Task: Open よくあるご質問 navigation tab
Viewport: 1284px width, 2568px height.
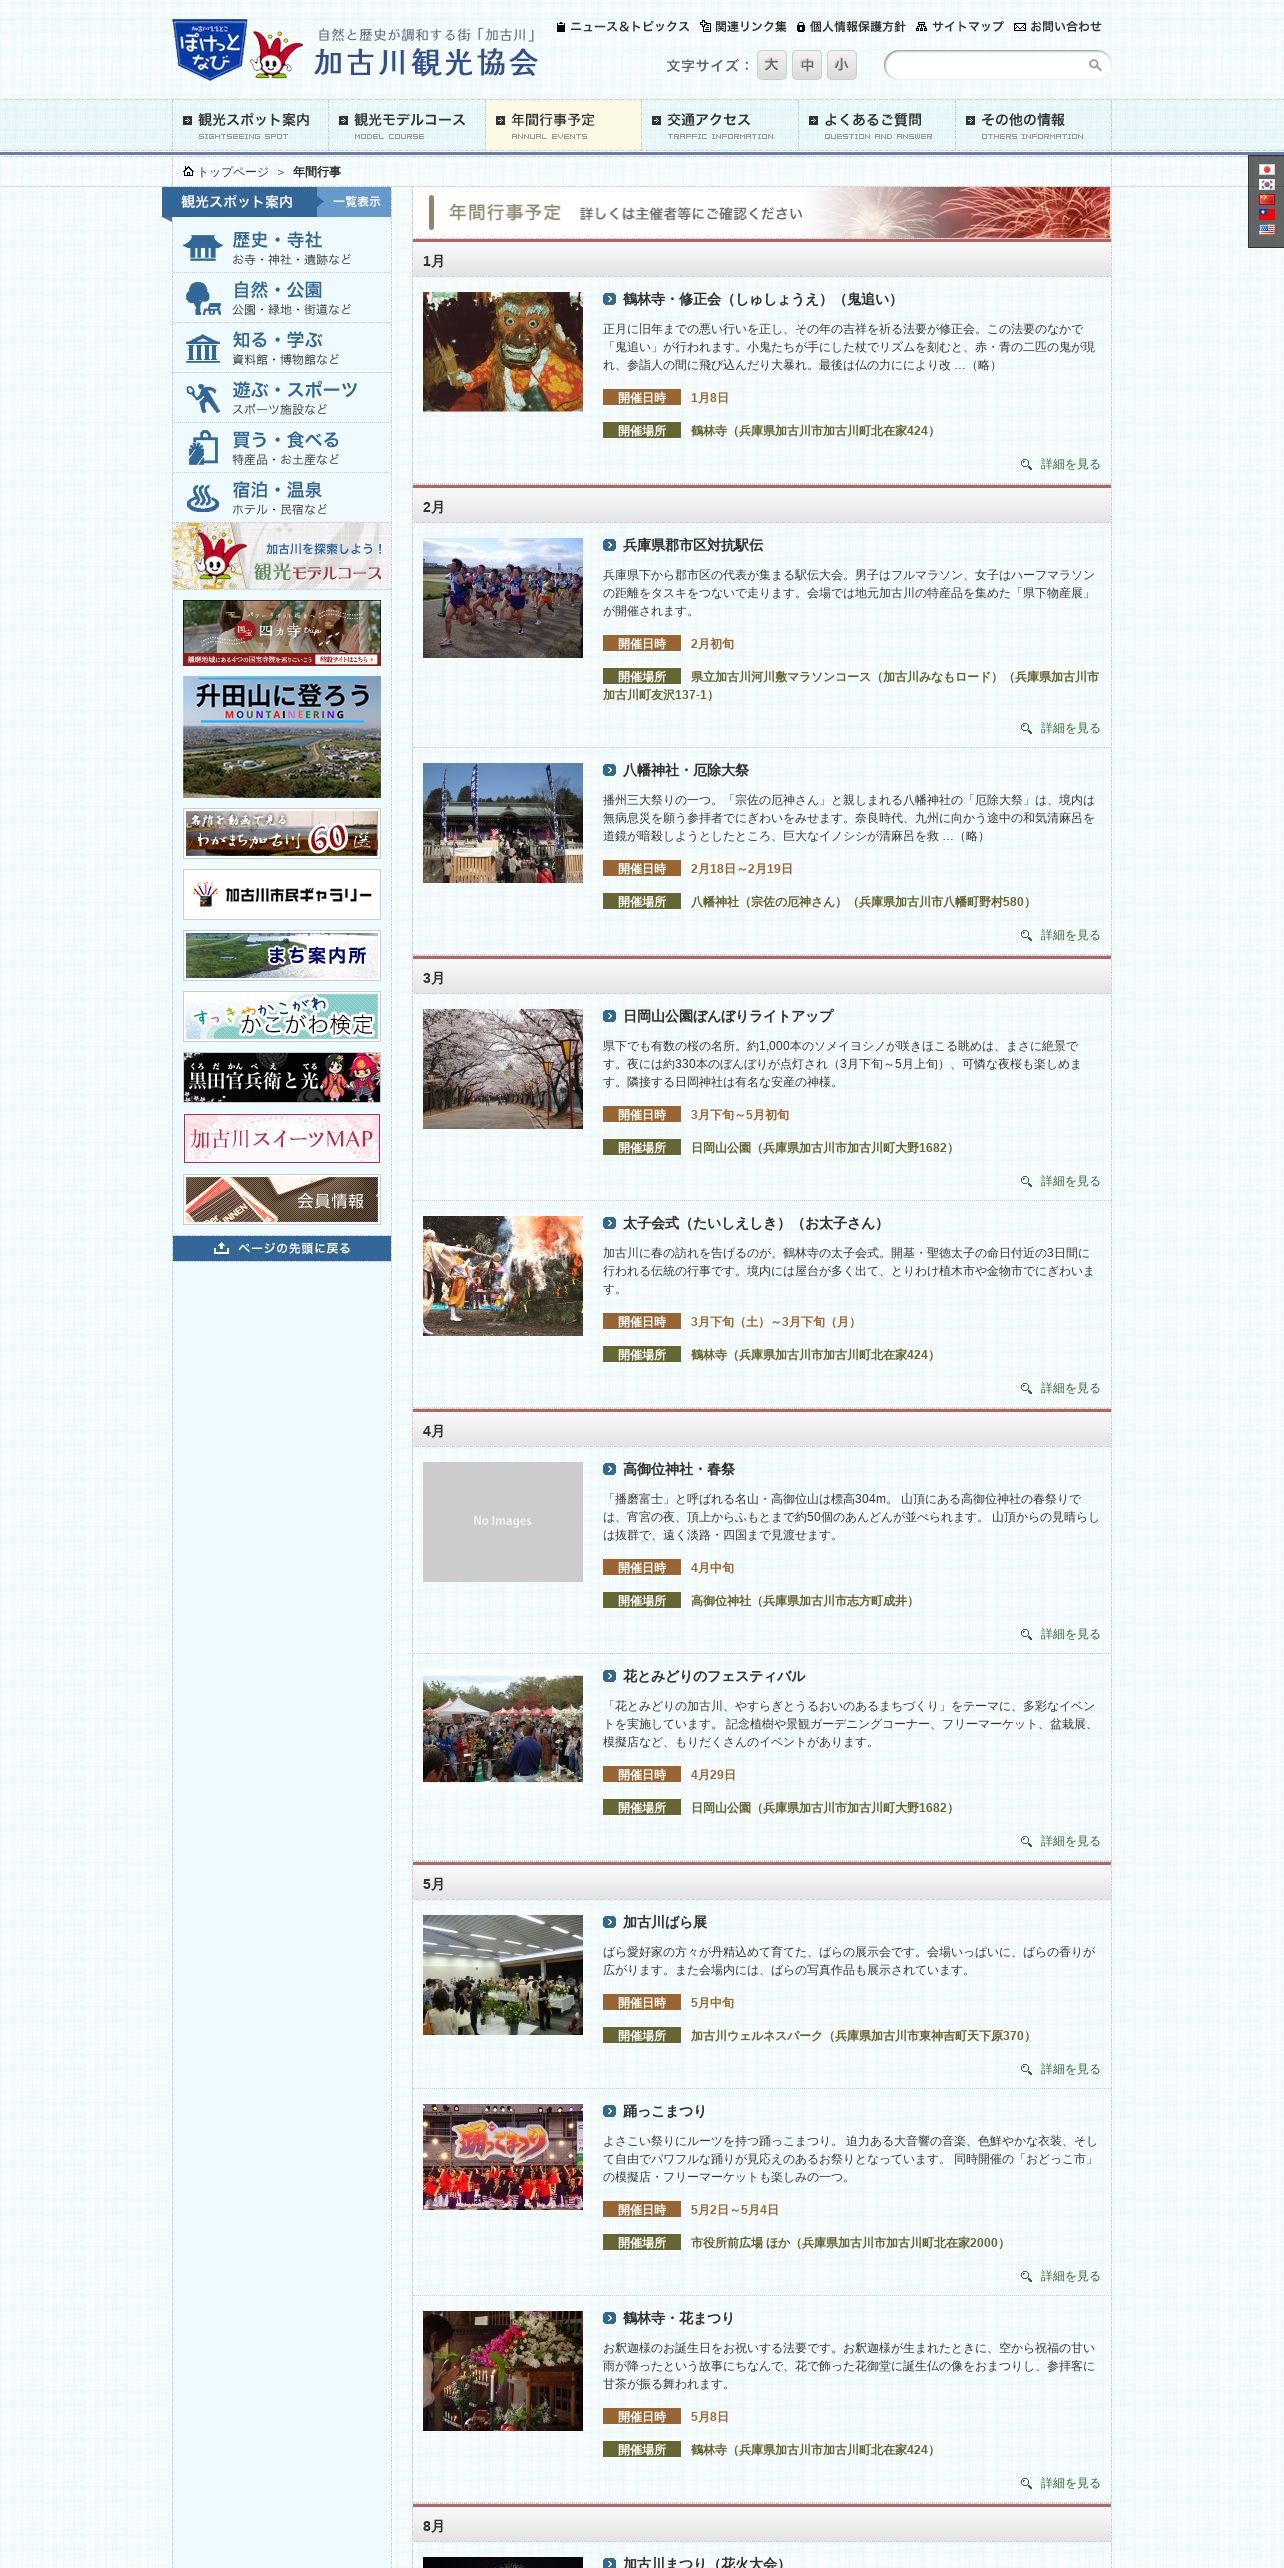Action: (x=877, y=125)
